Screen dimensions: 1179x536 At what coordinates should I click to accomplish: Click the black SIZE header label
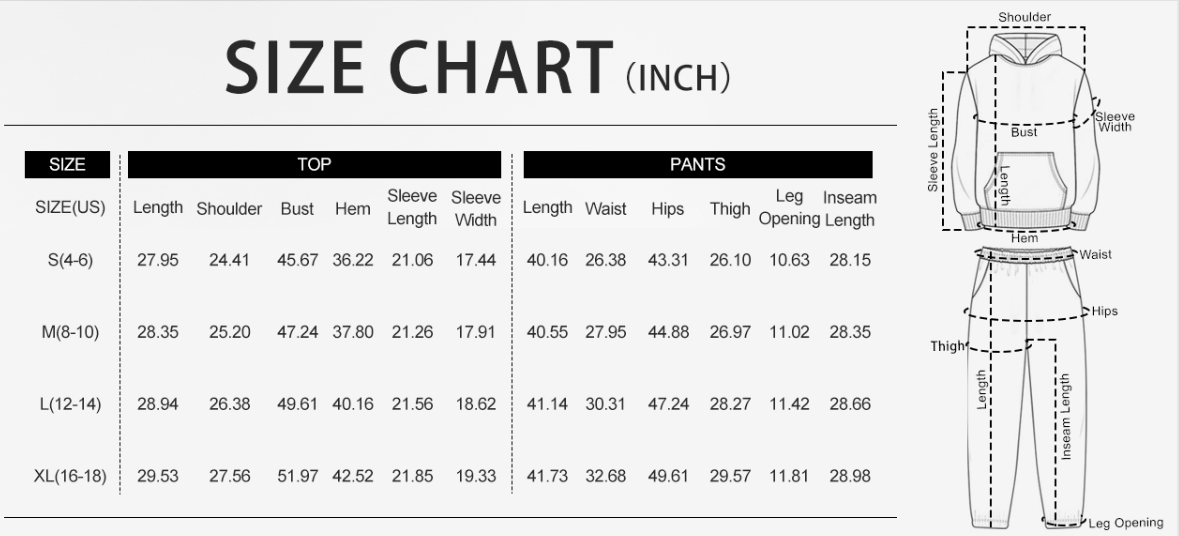point(67,164)
